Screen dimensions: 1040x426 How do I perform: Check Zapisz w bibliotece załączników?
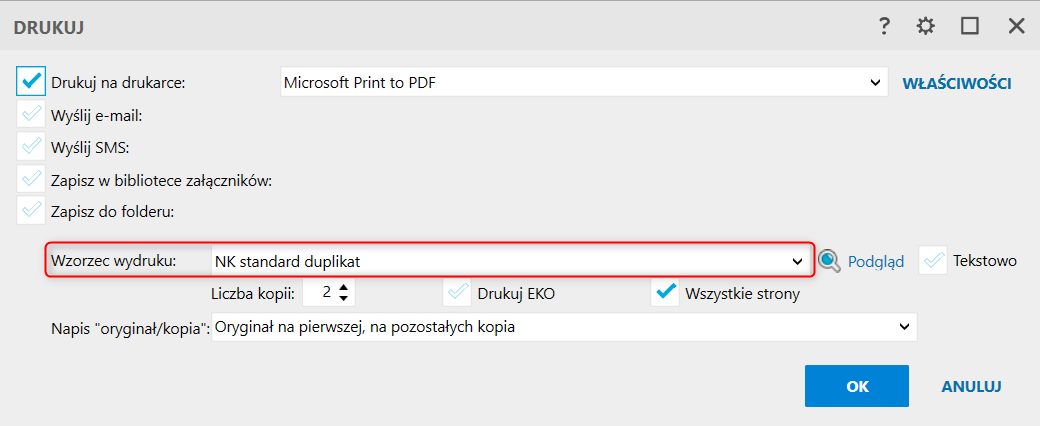pyautogui.click(x=32, y=179)
